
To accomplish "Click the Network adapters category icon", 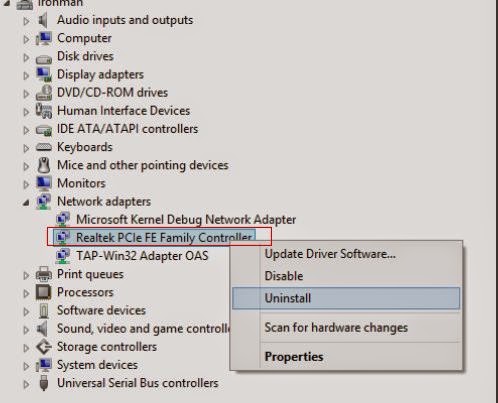I will pos(44,202).
